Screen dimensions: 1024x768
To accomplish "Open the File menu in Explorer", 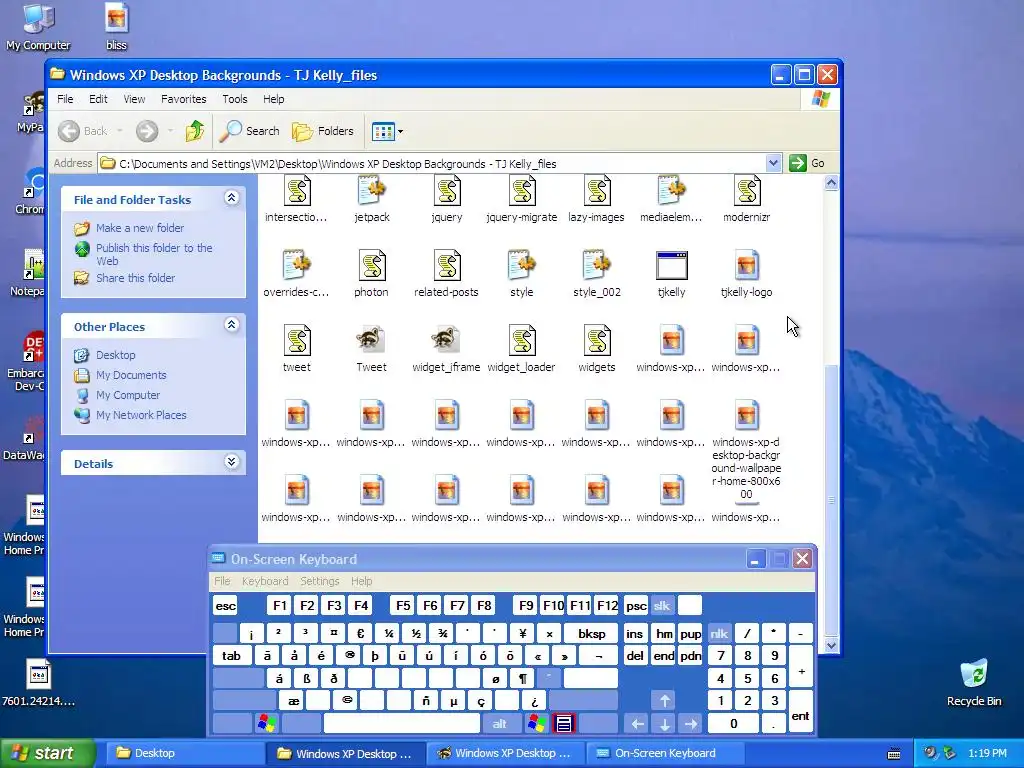I will (x=65, y=99).
